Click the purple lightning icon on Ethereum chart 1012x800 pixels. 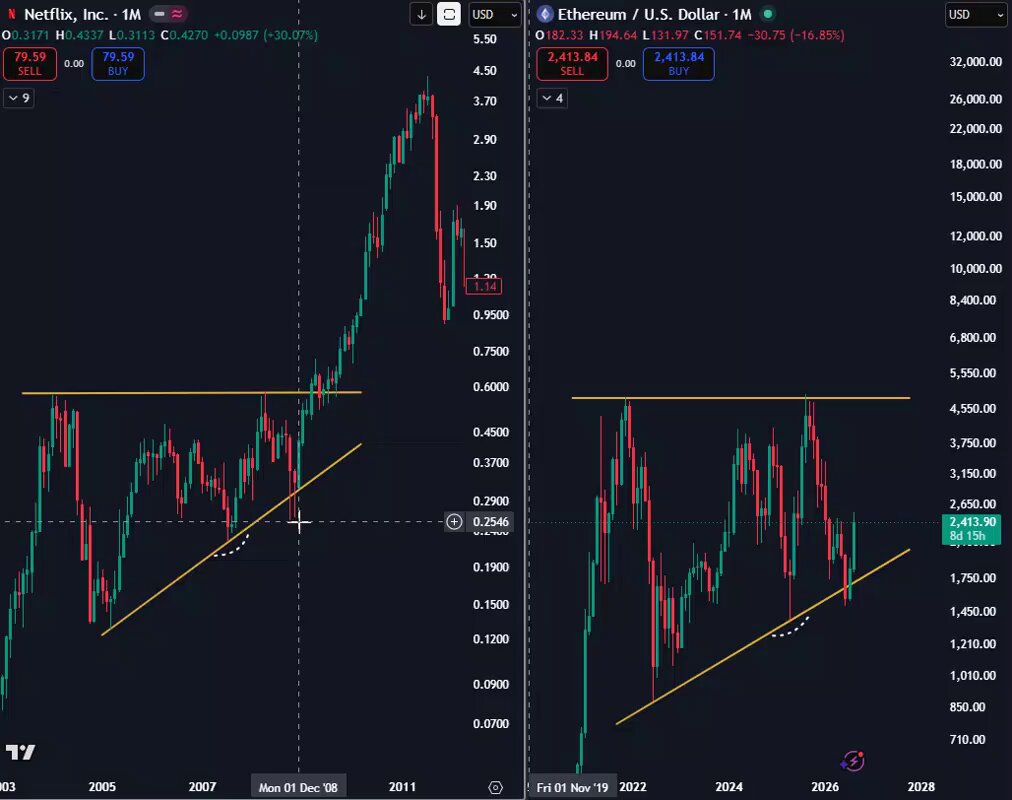tap(853, 761)
